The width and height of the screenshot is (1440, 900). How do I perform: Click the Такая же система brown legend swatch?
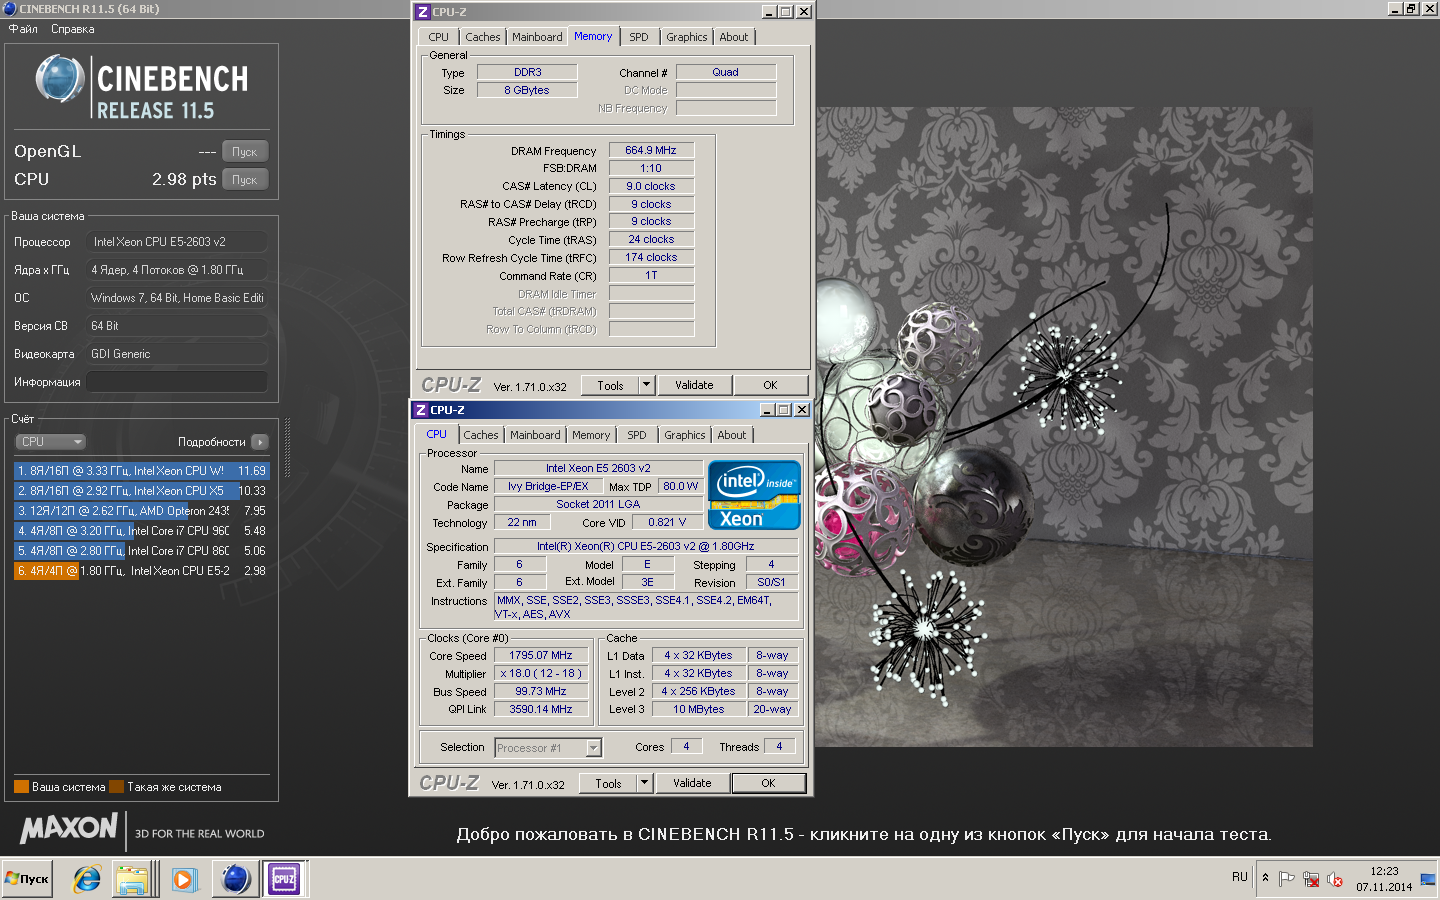pyautogui.click(x=116, y=787)
